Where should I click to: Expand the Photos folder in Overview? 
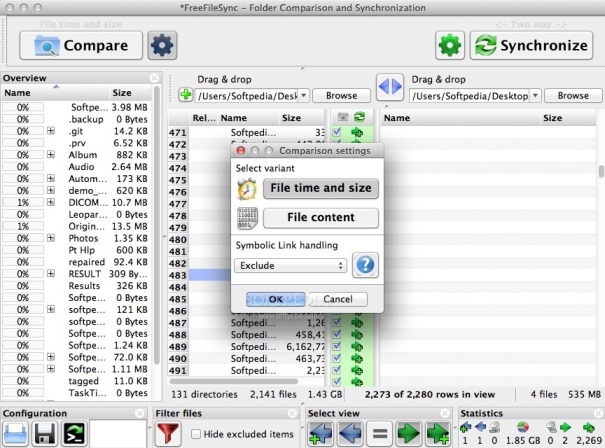click(51, 238)
